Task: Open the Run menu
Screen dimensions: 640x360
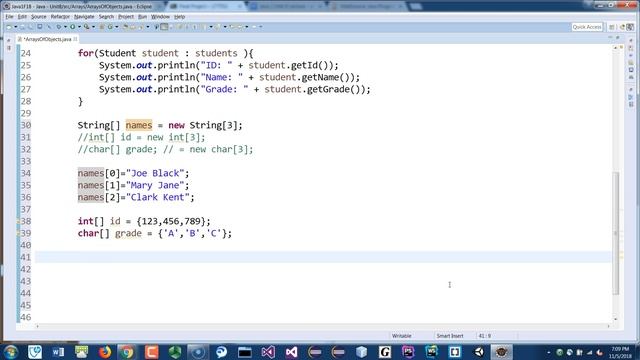Action: (142, 17)
